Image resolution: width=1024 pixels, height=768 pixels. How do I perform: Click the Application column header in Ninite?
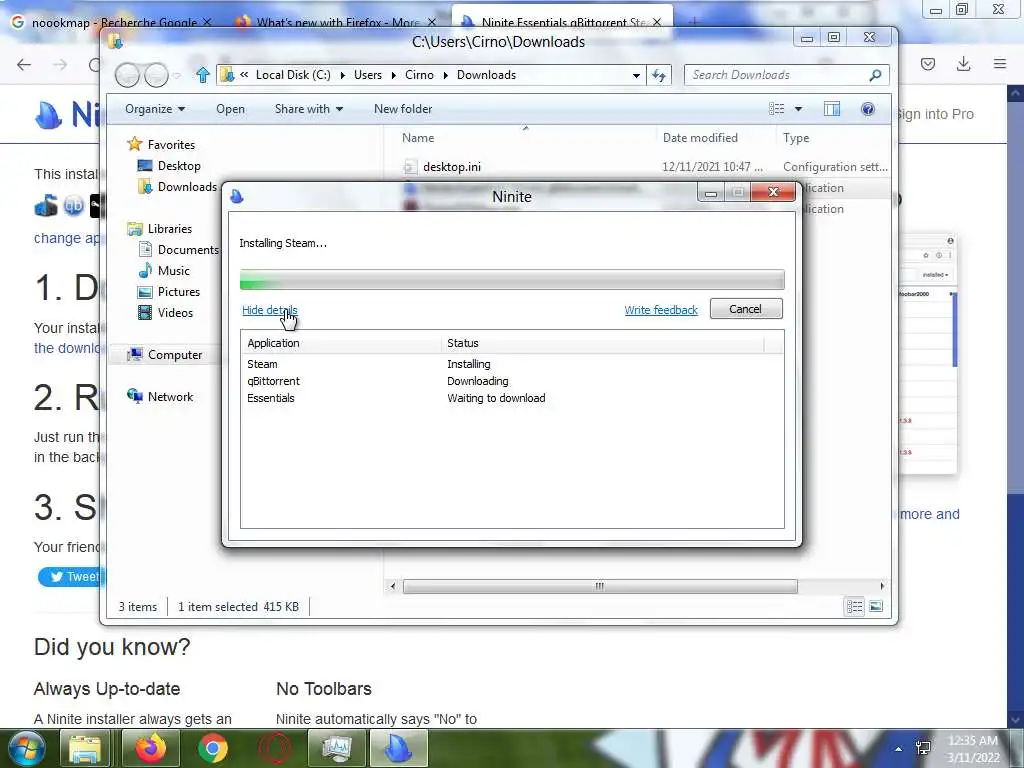342,344
